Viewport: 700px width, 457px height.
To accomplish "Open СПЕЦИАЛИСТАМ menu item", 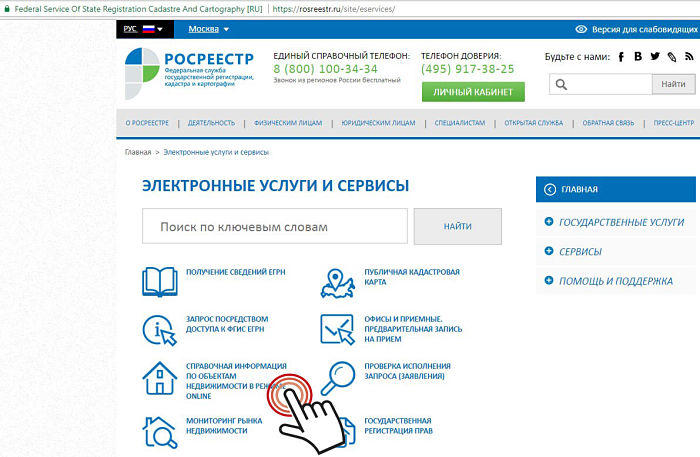I will click(x=460, y=123).
